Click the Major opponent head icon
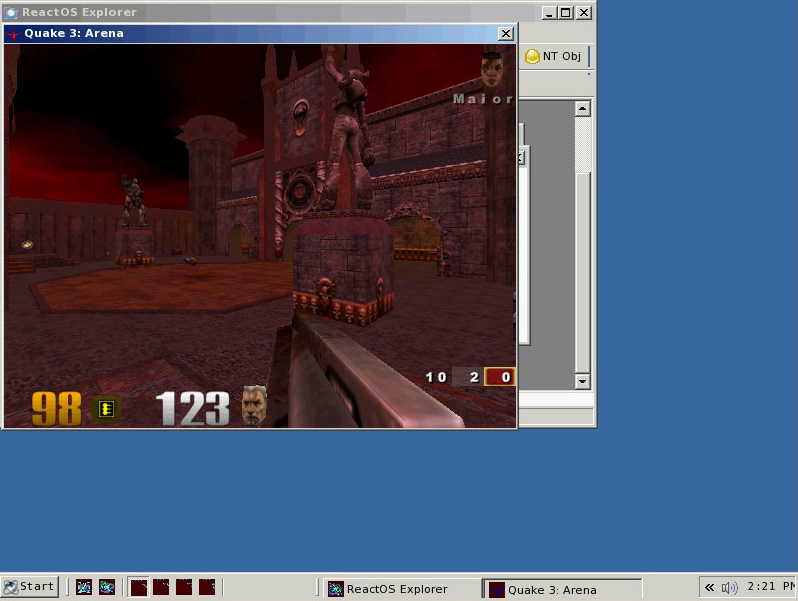Screen dimensions: 798x601 tap(492, 69)
